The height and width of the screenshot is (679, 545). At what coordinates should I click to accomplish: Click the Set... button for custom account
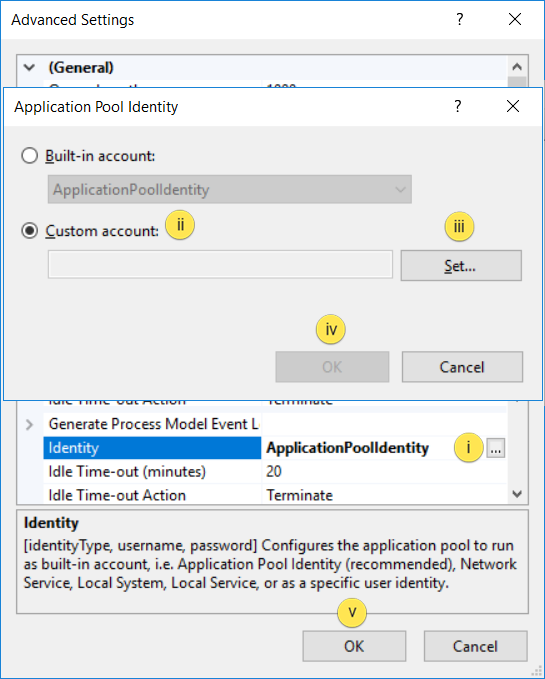tap(461, 265)
